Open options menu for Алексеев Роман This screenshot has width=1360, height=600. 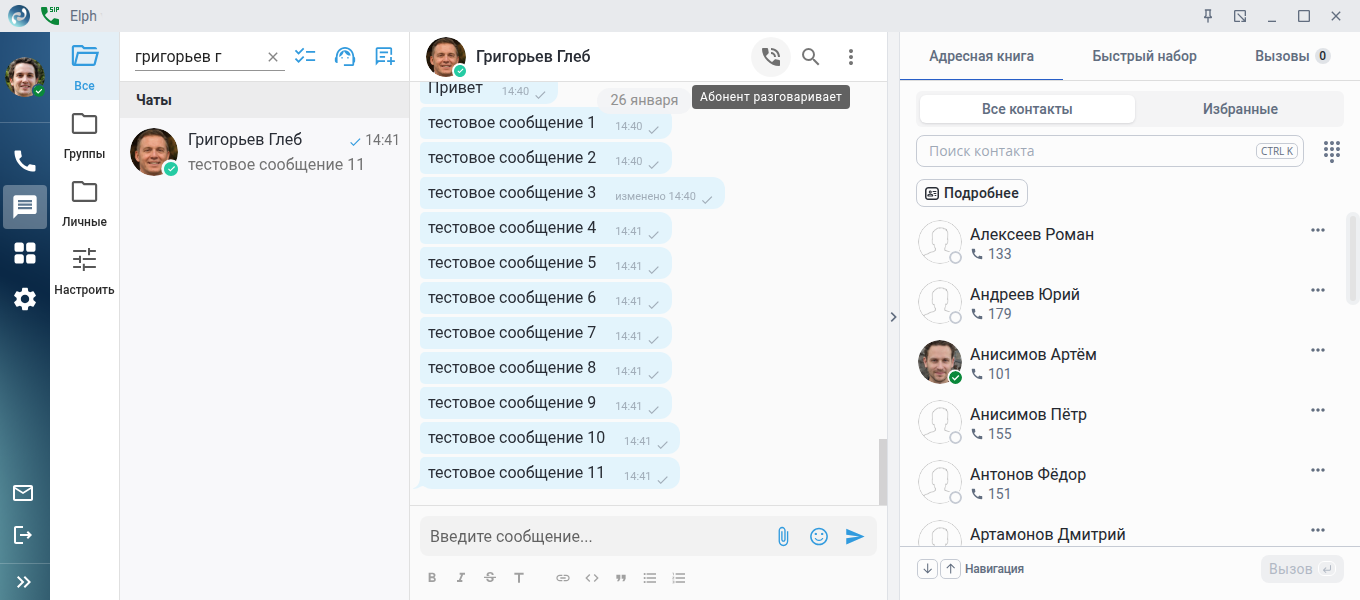point(1318,230)
